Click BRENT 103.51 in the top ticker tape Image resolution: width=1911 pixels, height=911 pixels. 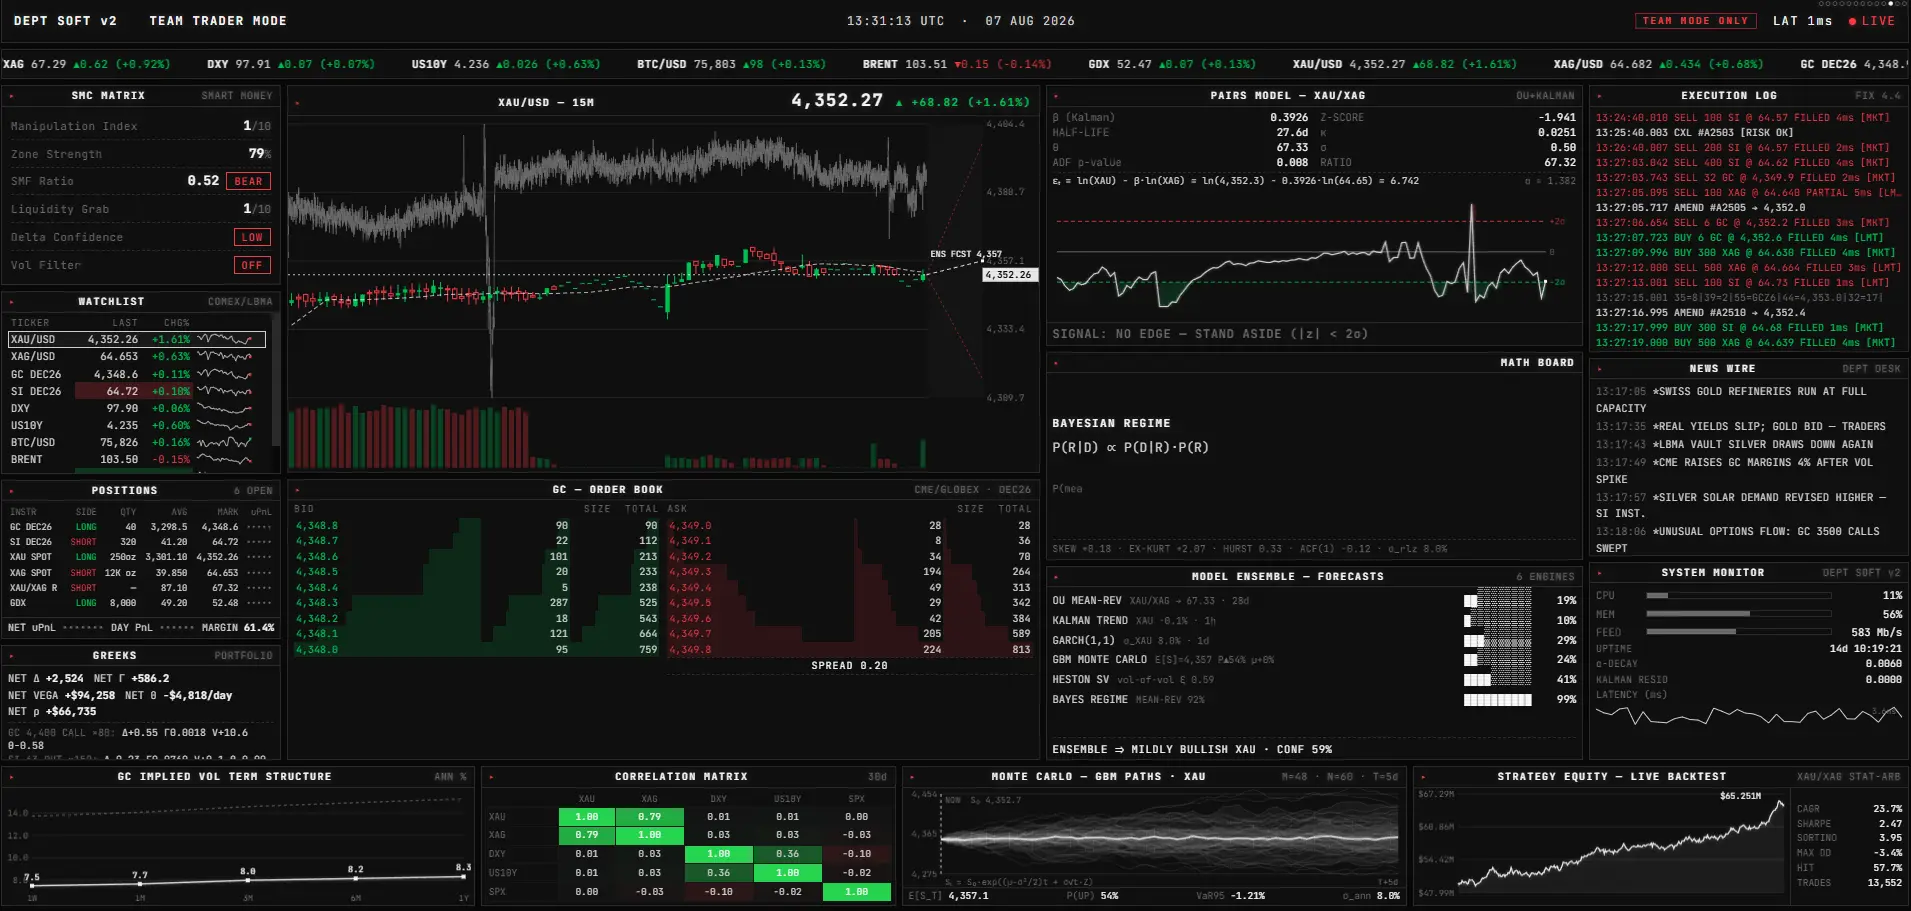coord(957,64)
